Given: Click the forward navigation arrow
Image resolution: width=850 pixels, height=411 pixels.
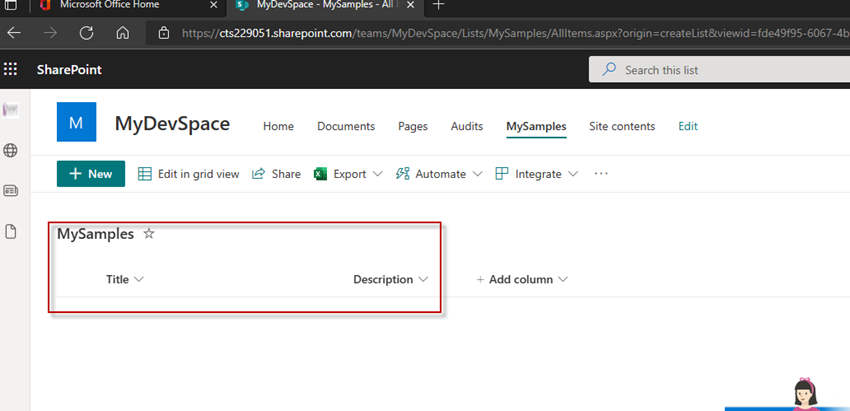Looking at the screenshot, I should [50, 33].
